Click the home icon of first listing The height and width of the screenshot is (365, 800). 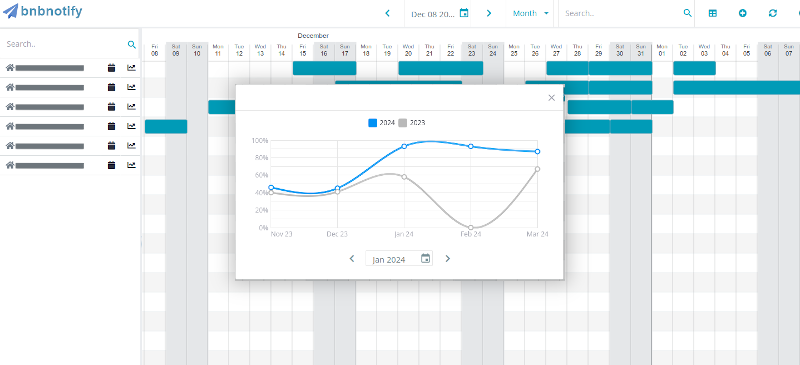9,67
